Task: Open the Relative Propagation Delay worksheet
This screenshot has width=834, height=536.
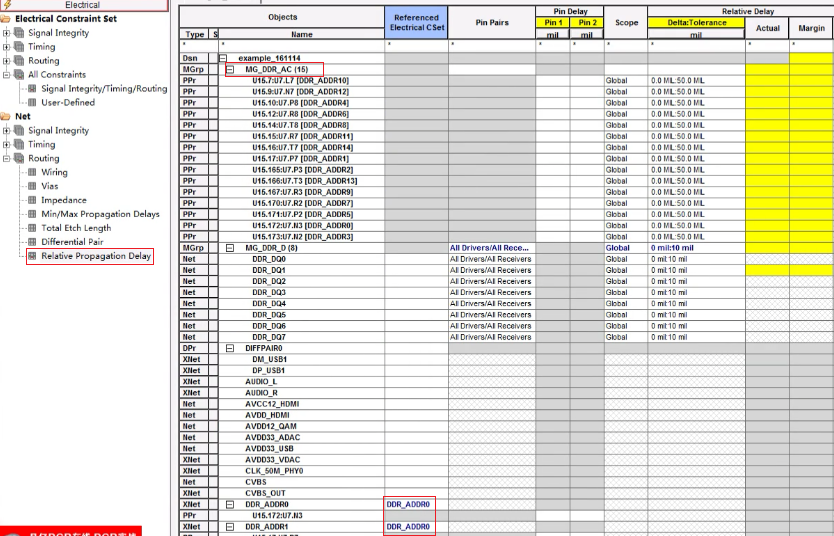Action: pyautogui.click(x=96, y=256)
